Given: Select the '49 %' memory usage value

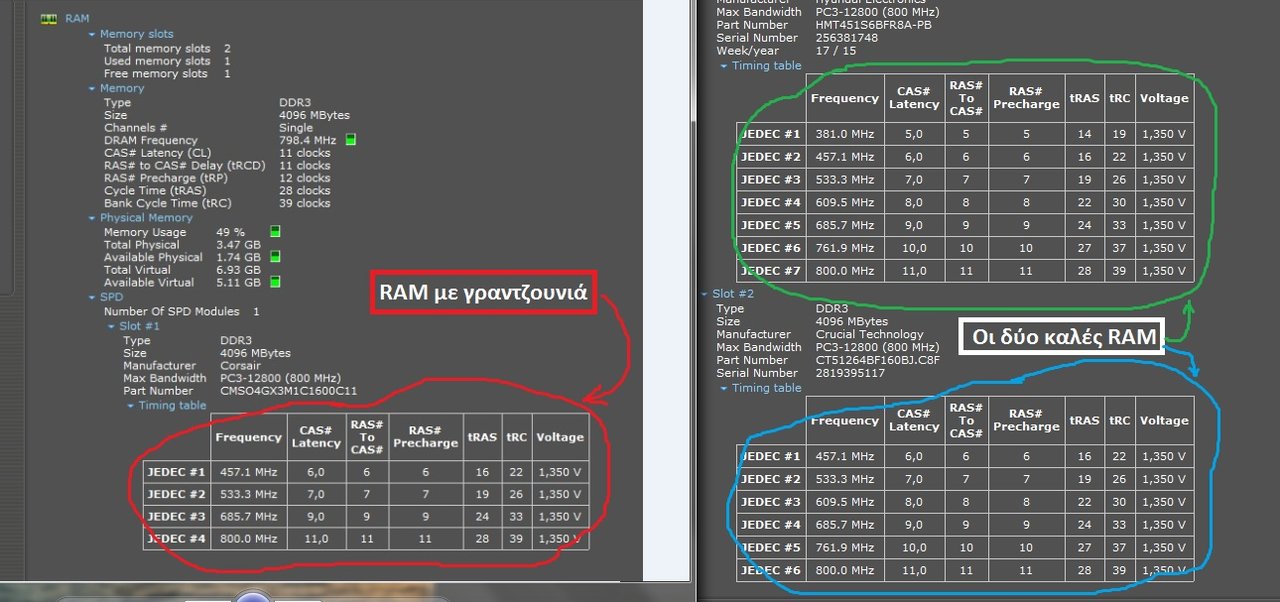Looking at the screenshot, I should click(x=230, y=232).
